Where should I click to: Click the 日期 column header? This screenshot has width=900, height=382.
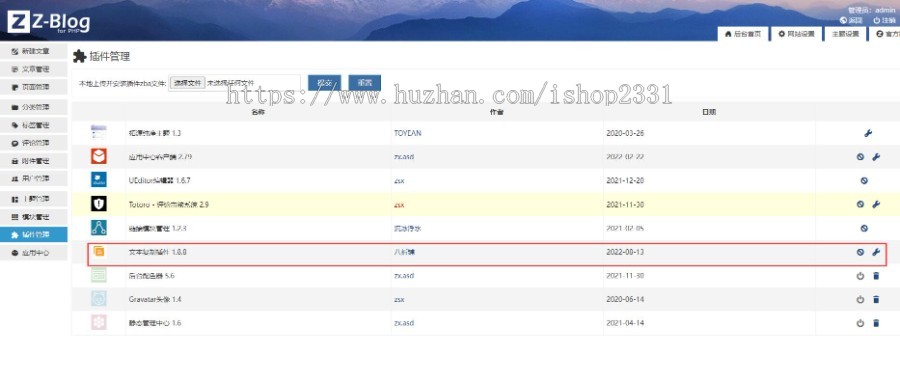pos(709,112)
